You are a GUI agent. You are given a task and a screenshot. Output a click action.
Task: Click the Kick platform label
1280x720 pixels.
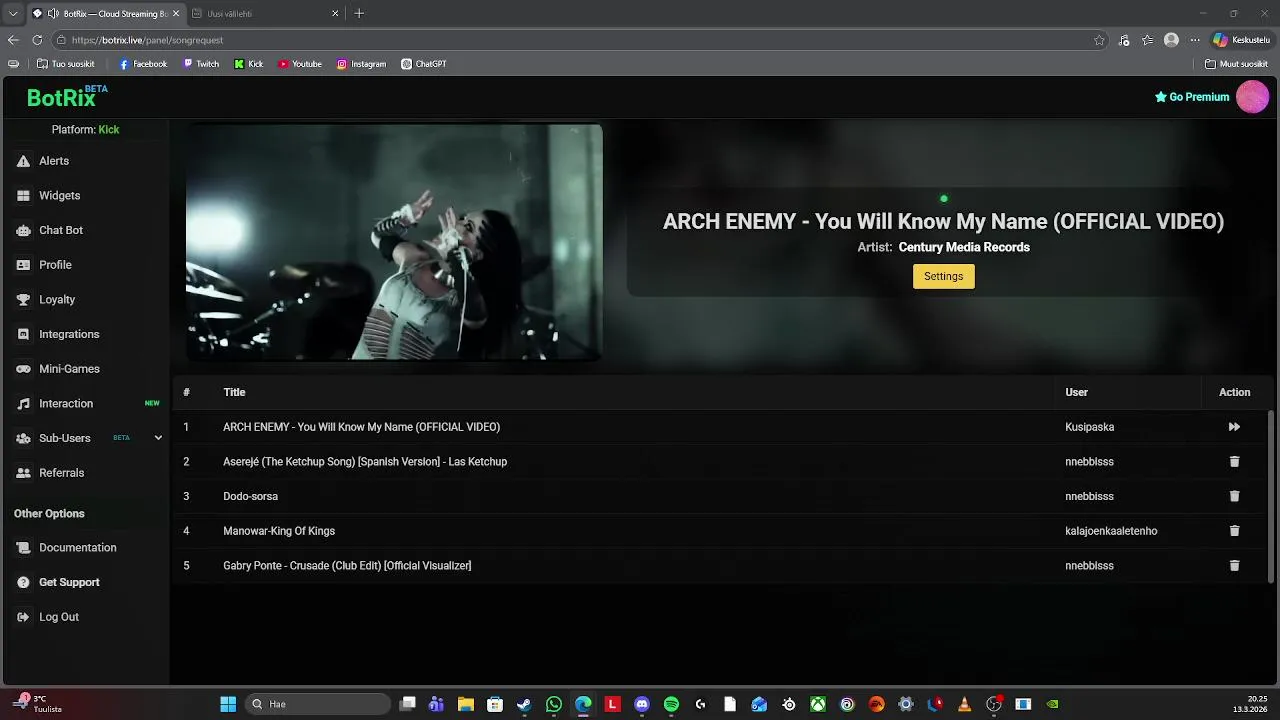point(109,130)
